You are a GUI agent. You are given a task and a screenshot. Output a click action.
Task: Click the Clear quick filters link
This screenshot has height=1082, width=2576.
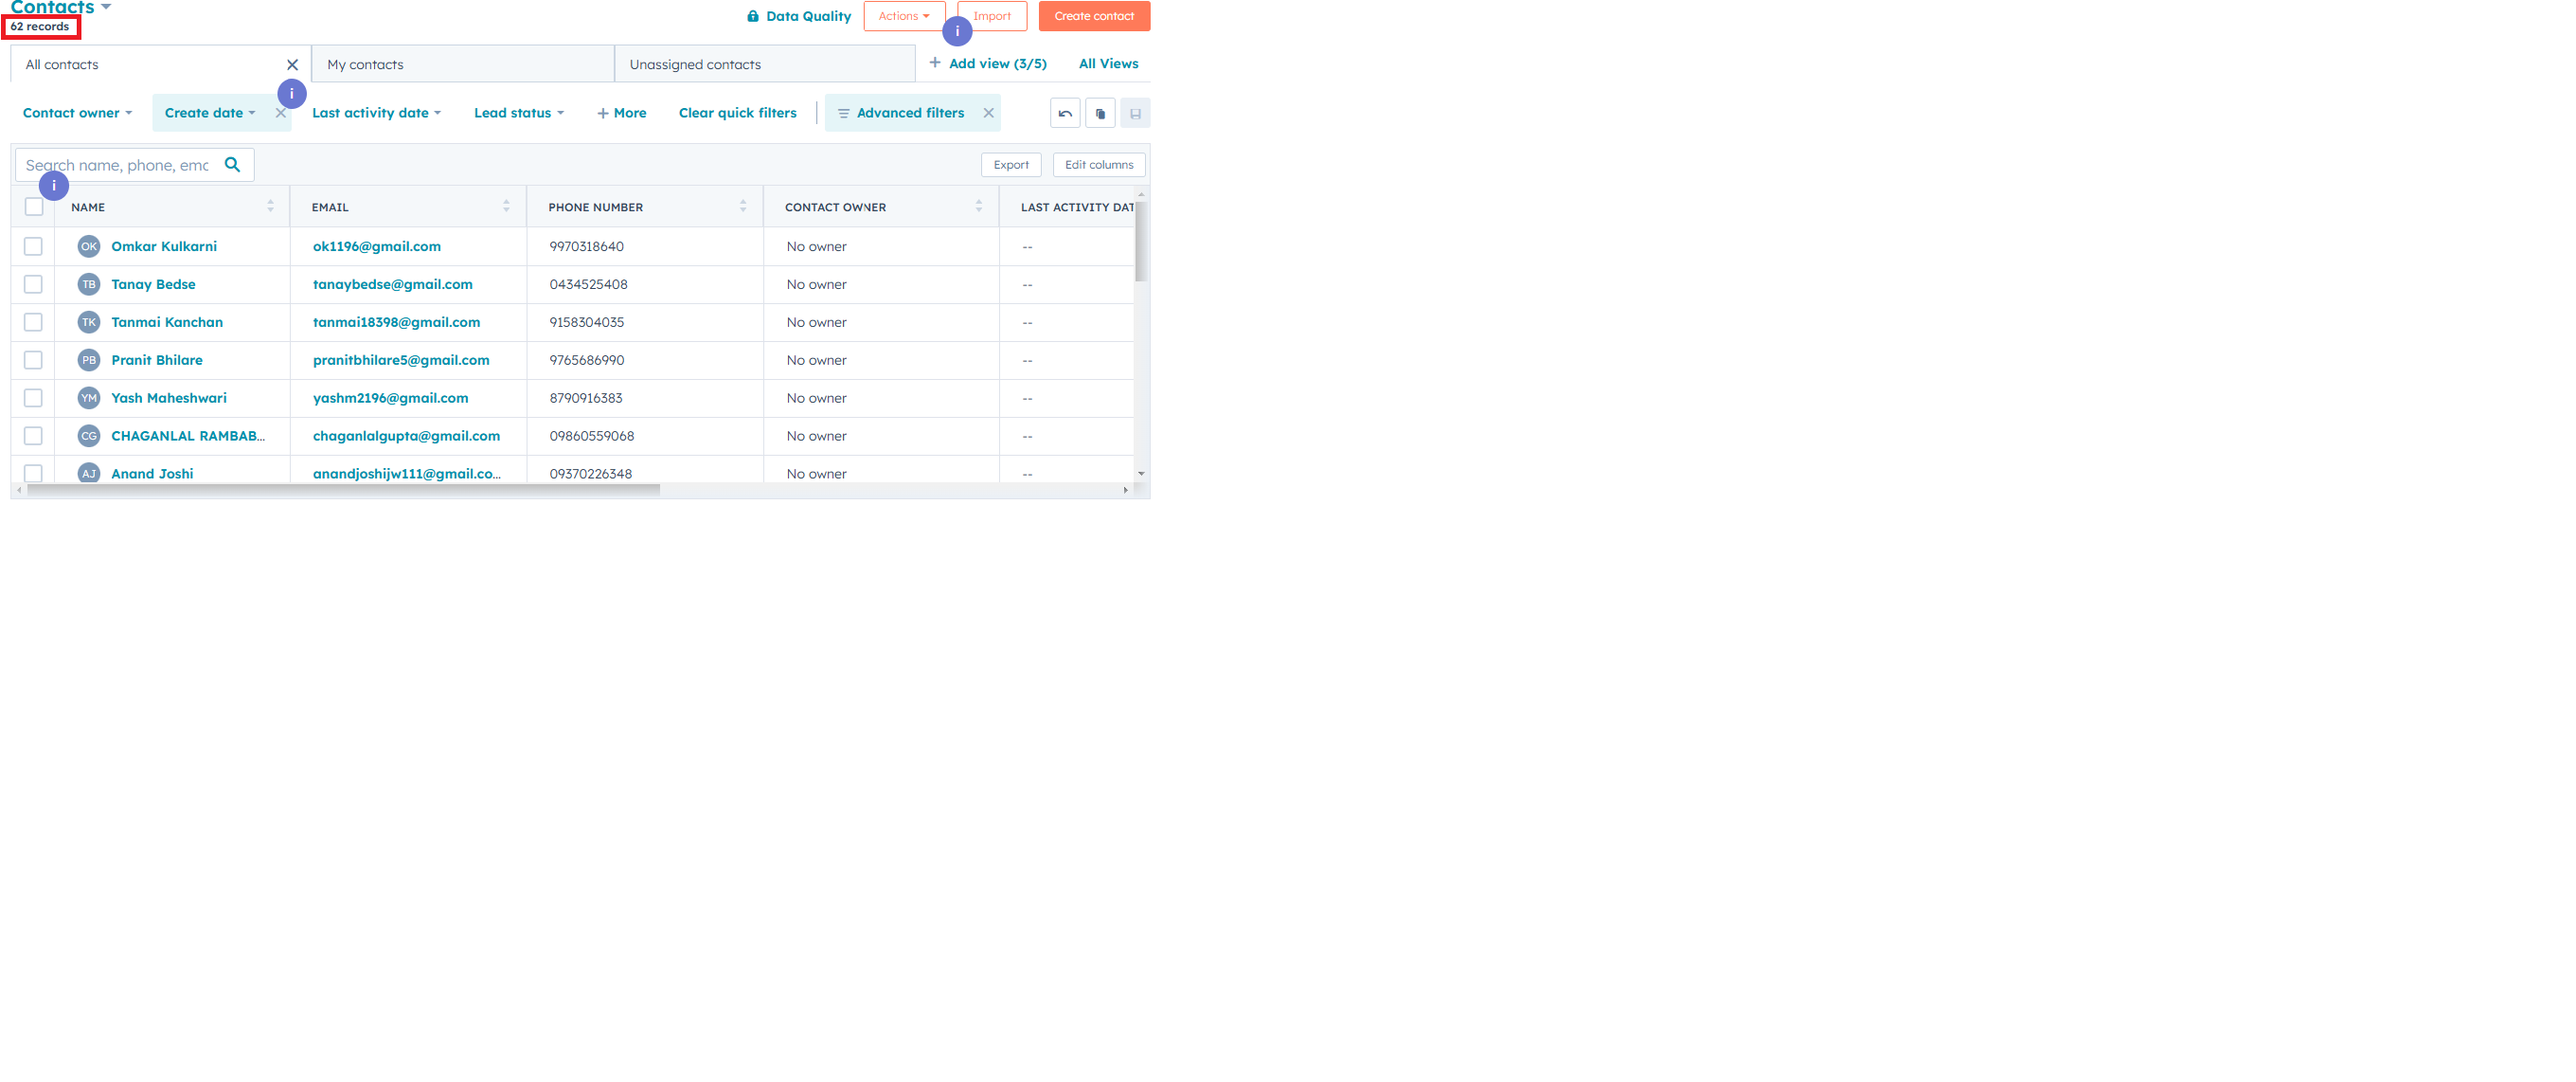(737, 113)
